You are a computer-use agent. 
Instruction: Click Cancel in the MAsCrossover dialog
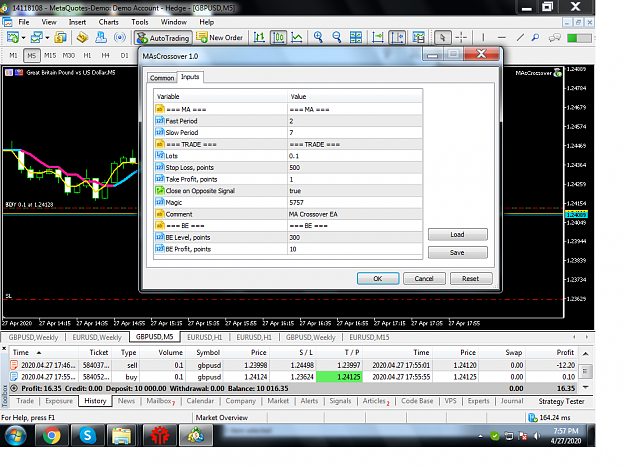[424, 279]
